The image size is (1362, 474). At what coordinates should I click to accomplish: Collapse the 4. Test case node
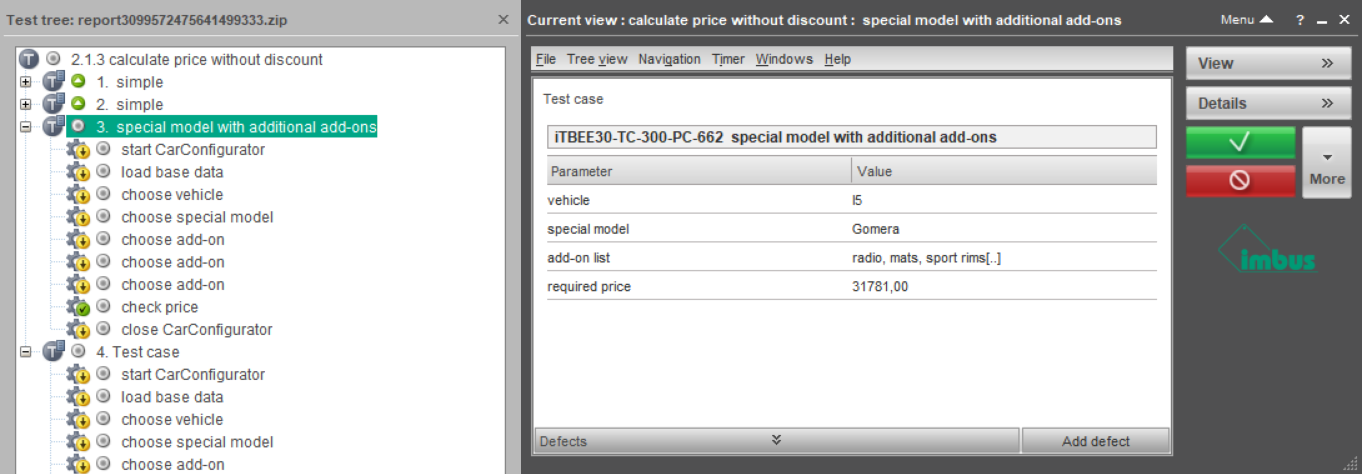click(x=25, y=352)
